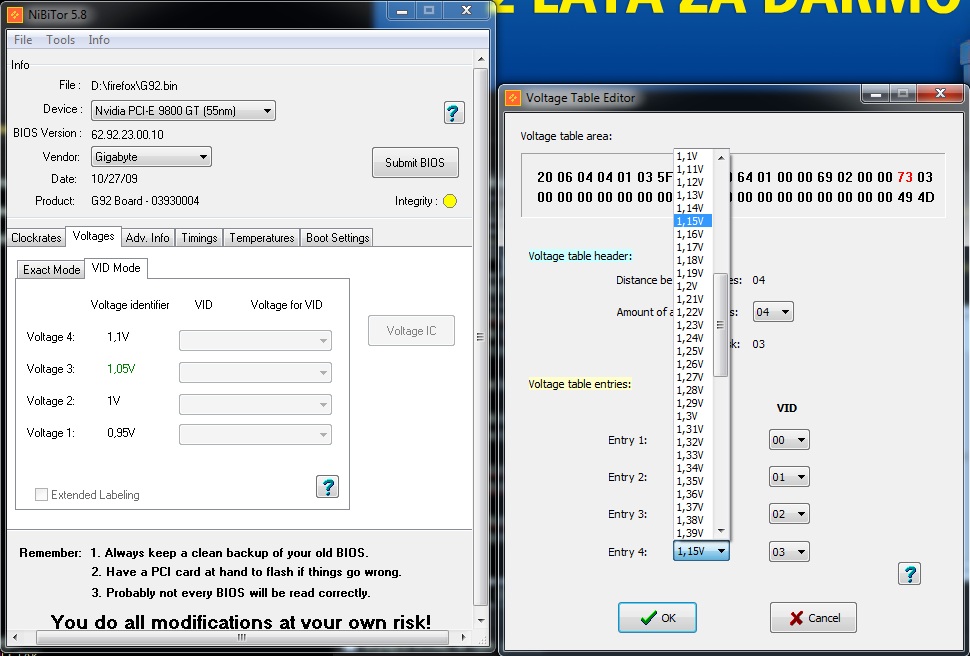Click NiBiTor horizontal scroll left arrow
970x656 pixels.
click(x=15, y=637)
